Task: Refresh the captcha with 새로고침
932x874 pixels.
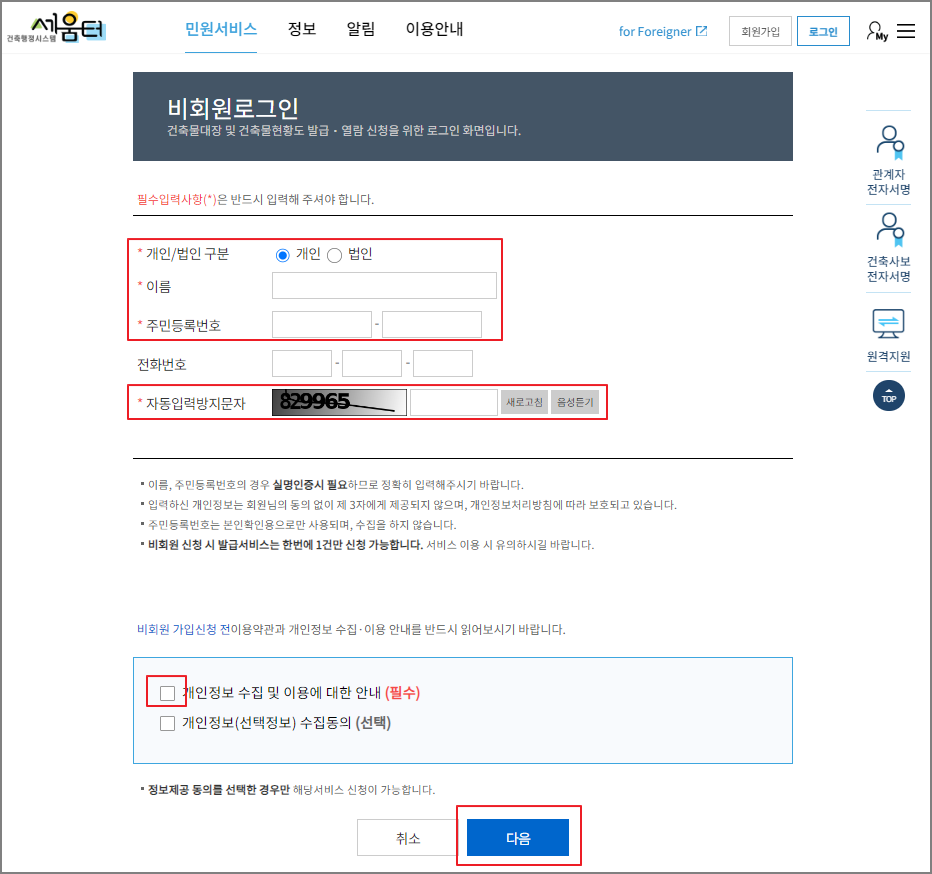Action: point(524,401)
